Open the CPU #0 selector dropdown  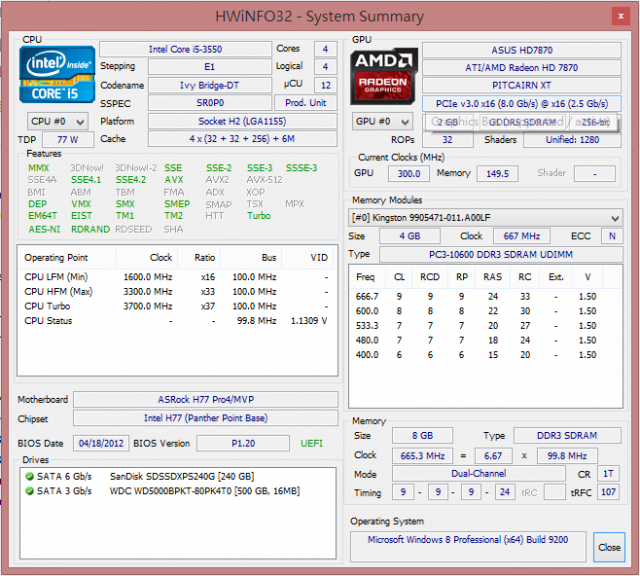click(58, 121)
